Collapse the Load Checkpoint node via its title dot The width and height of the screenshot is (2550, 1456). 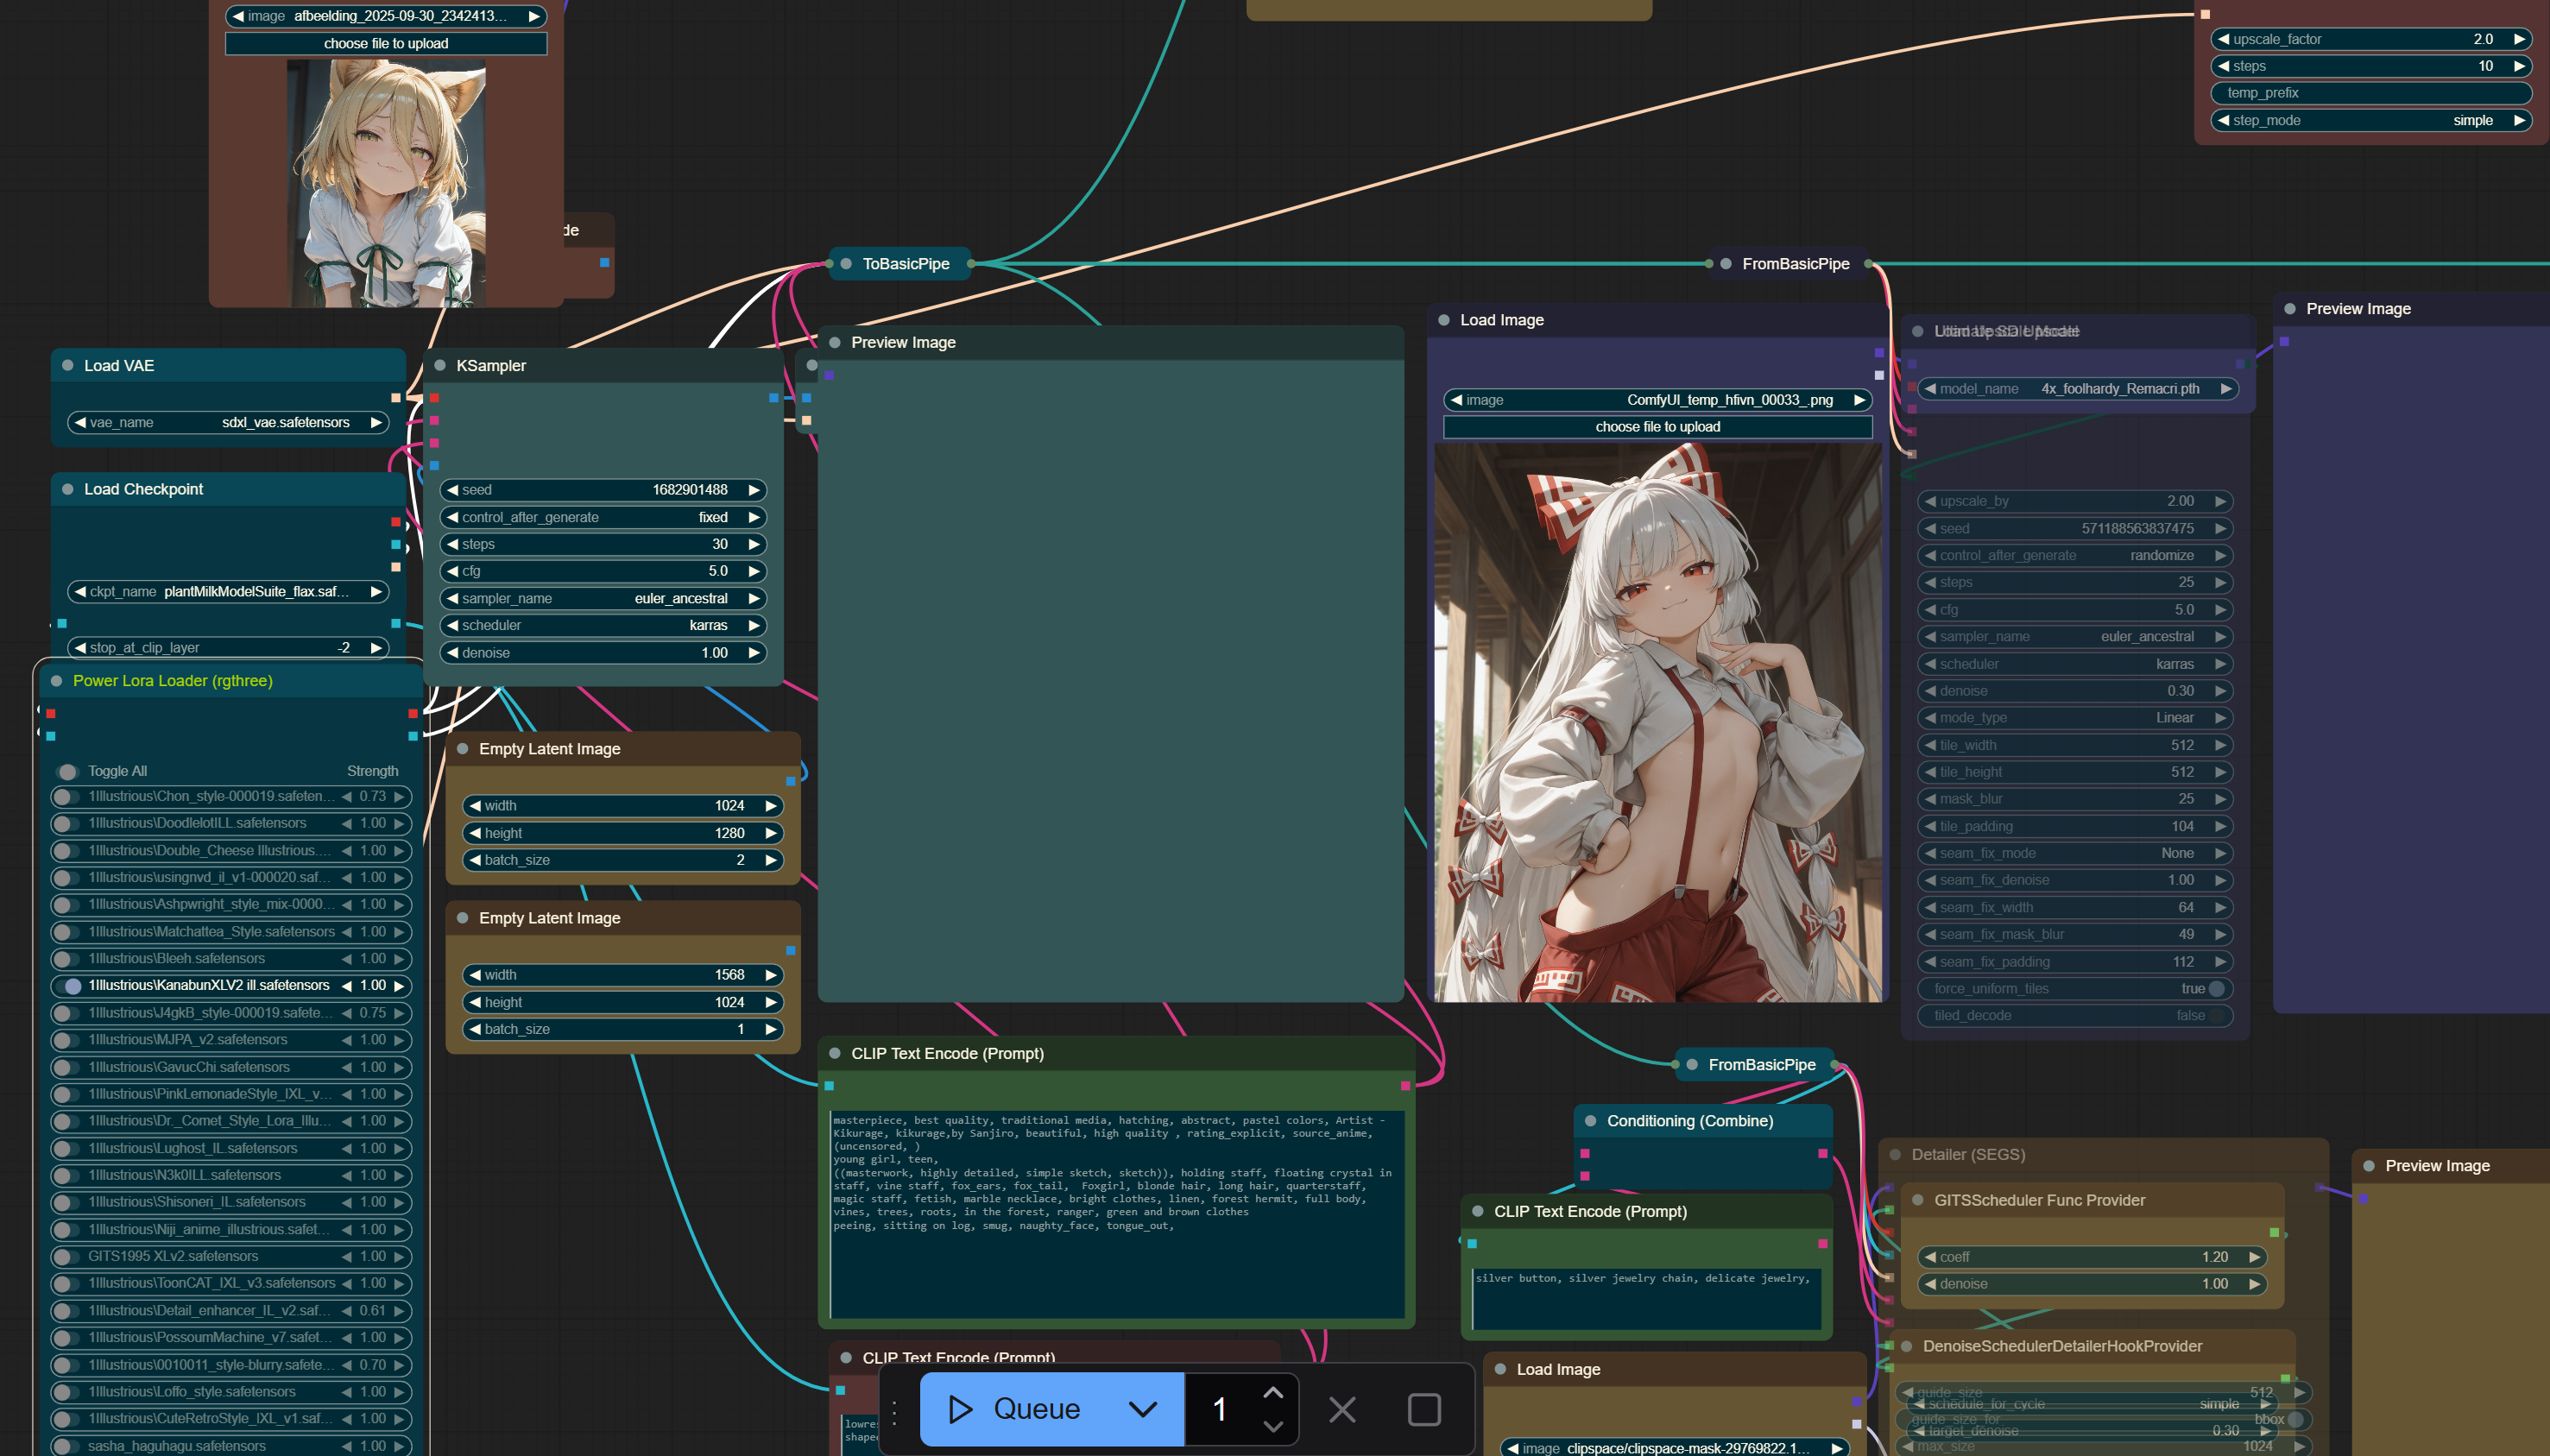pos(68,489)
